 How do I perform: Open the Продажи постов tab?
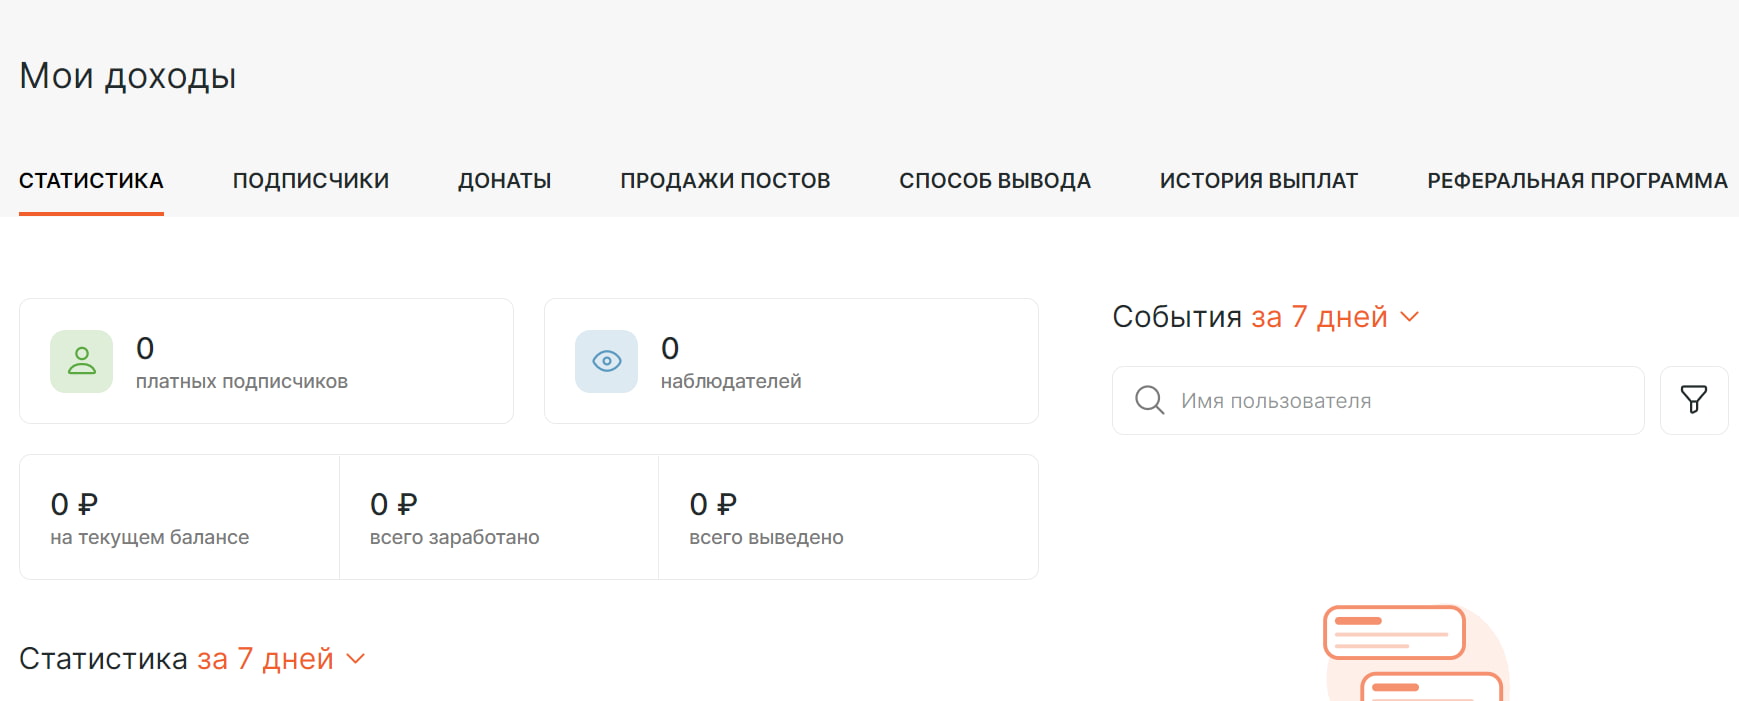pyautogui.click(x=725, y=181)
